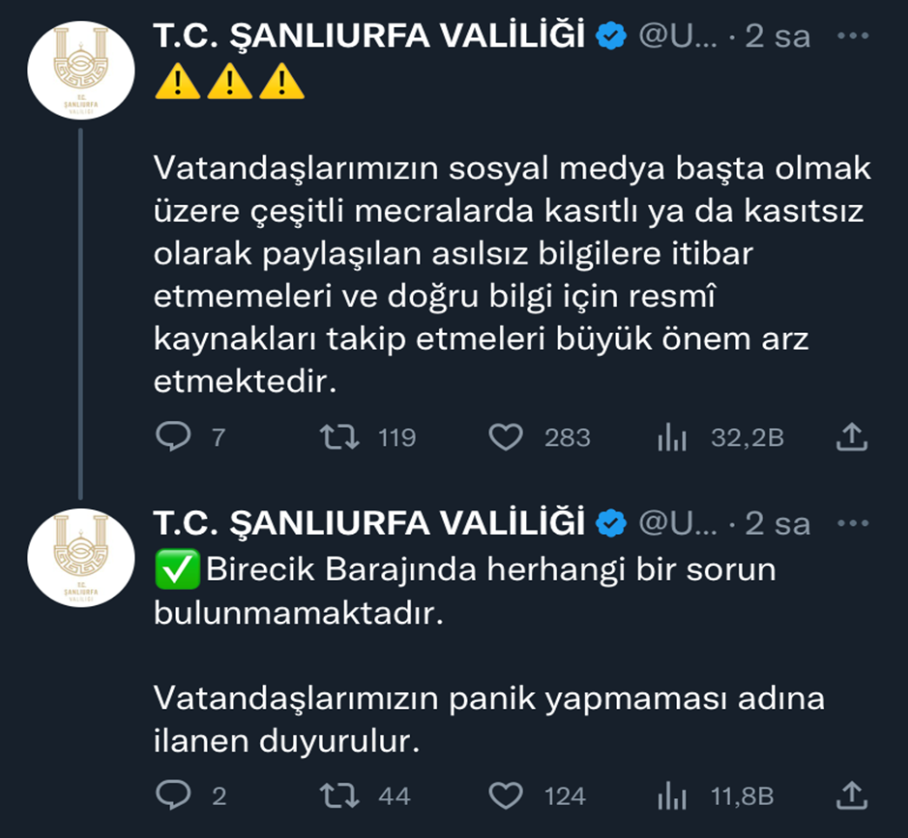
Task: Share the first tweet about official sources
Action: (x=849, y=437)
